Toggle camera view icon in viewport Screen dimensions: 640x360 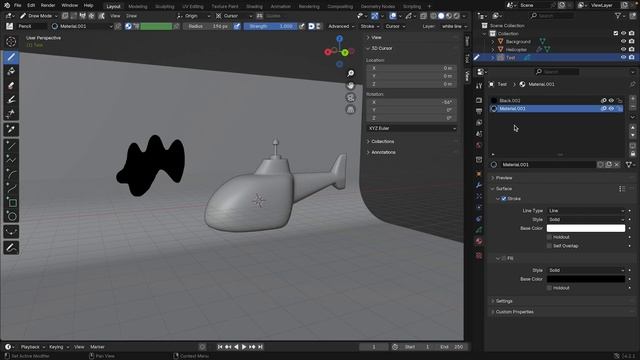click(350, 97)
